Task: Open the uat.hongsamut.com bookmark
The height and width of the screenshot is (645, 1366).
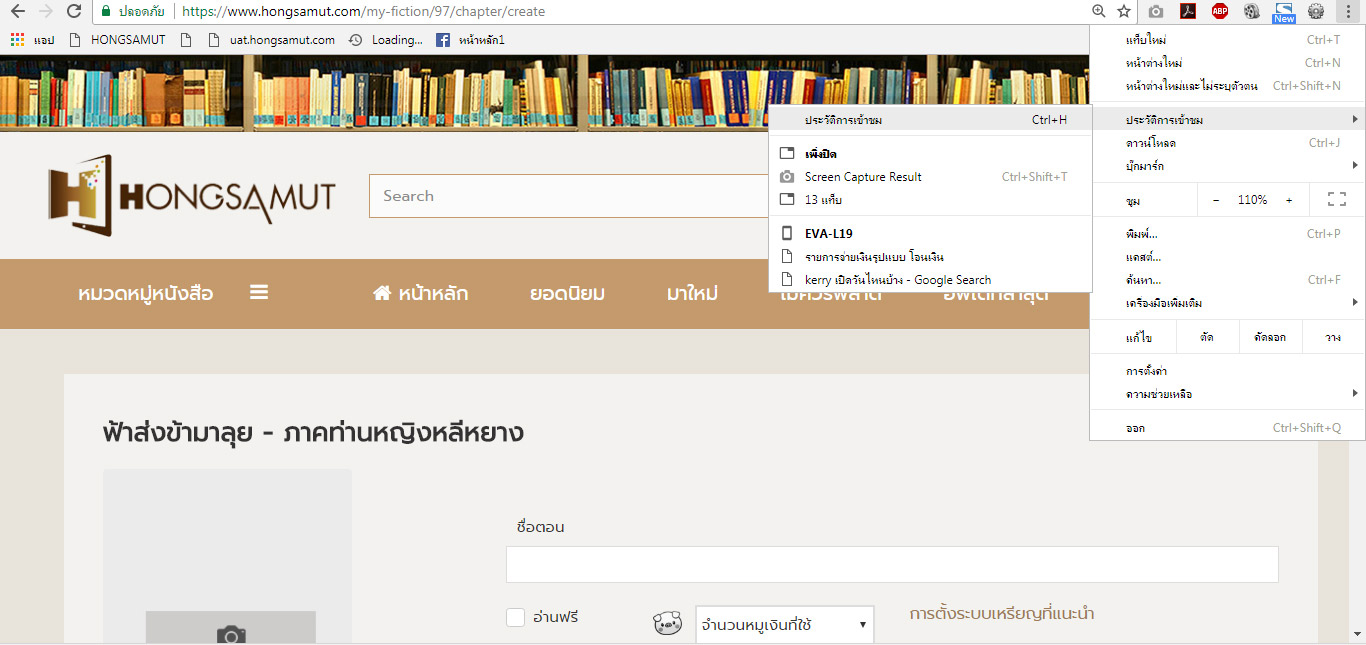Action: coord(281,40)
